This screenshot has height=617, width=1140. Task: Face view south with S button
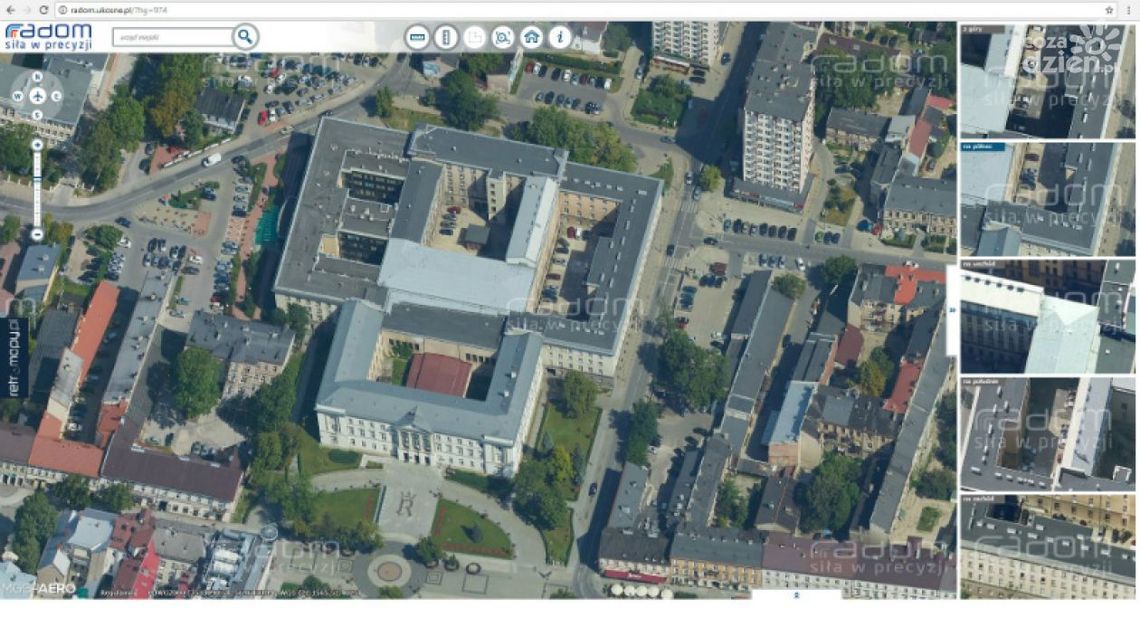click(37, 115)
